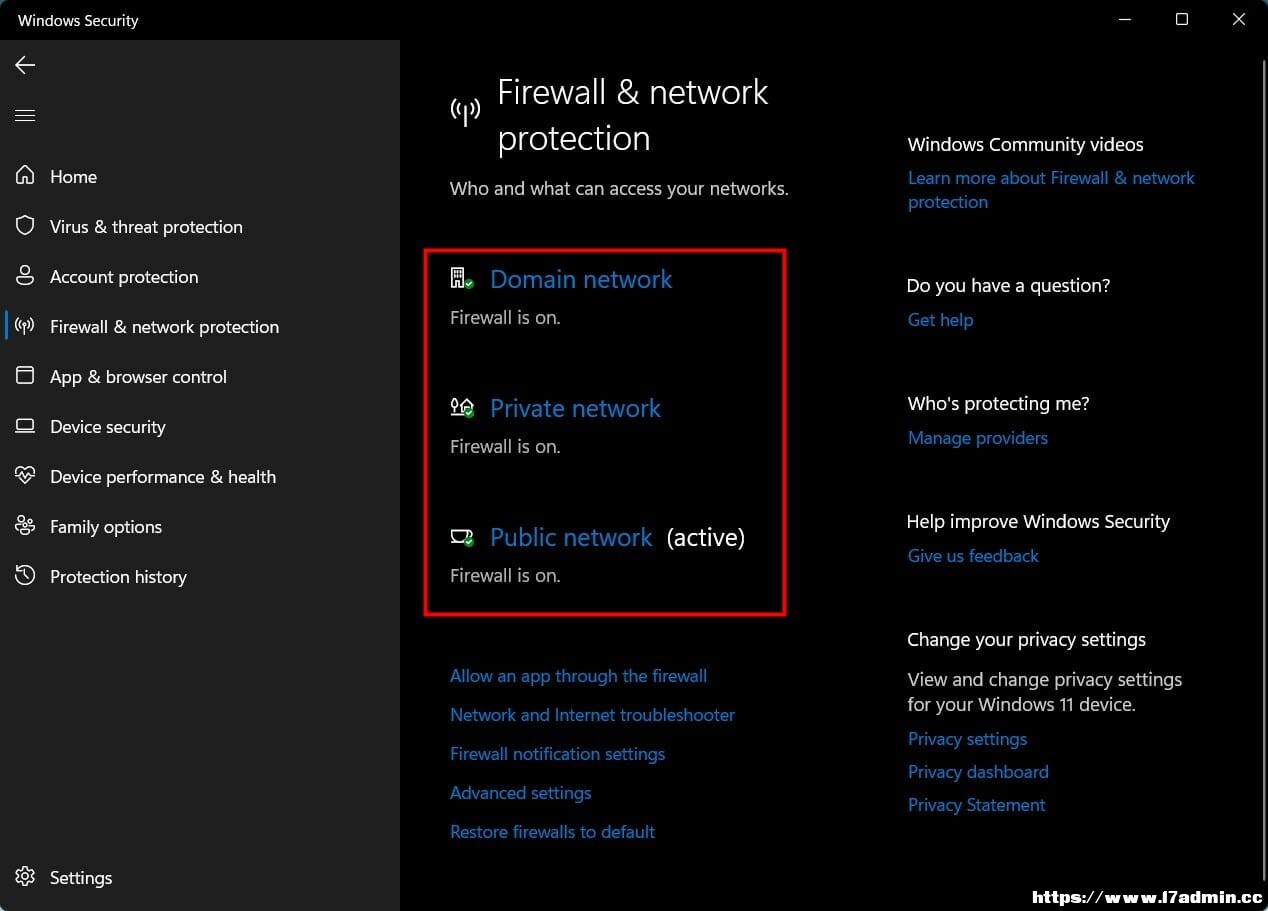Select the Virus & threat protection shield icon
This screenshot has height=911, width=1268.
click(25, 226)
